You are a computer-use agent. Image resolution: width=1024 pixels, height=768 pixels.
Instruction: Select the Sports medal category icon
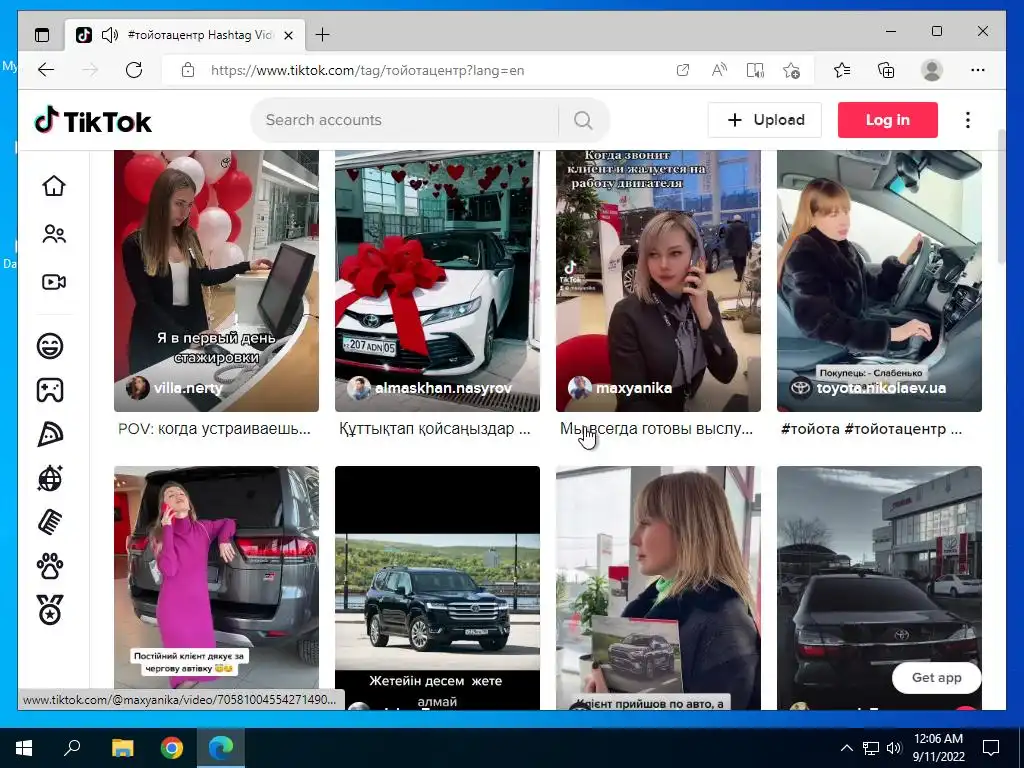(50, 610)
